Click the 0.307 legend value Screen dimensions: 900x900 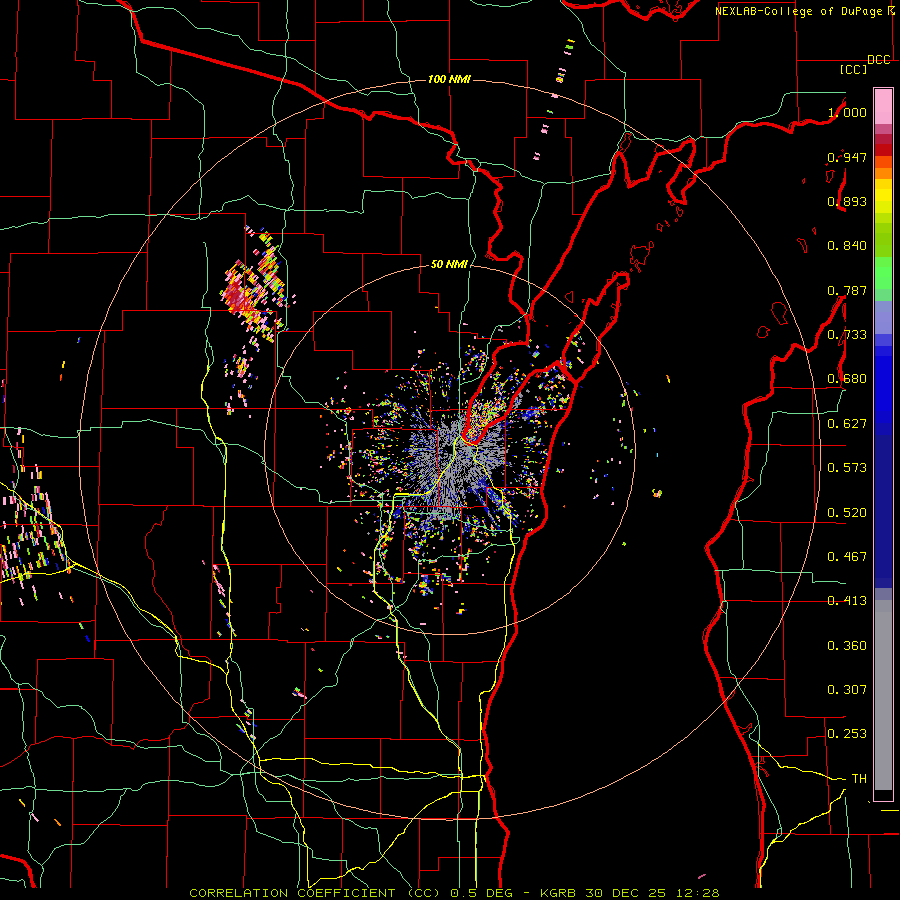click(847, 690)
